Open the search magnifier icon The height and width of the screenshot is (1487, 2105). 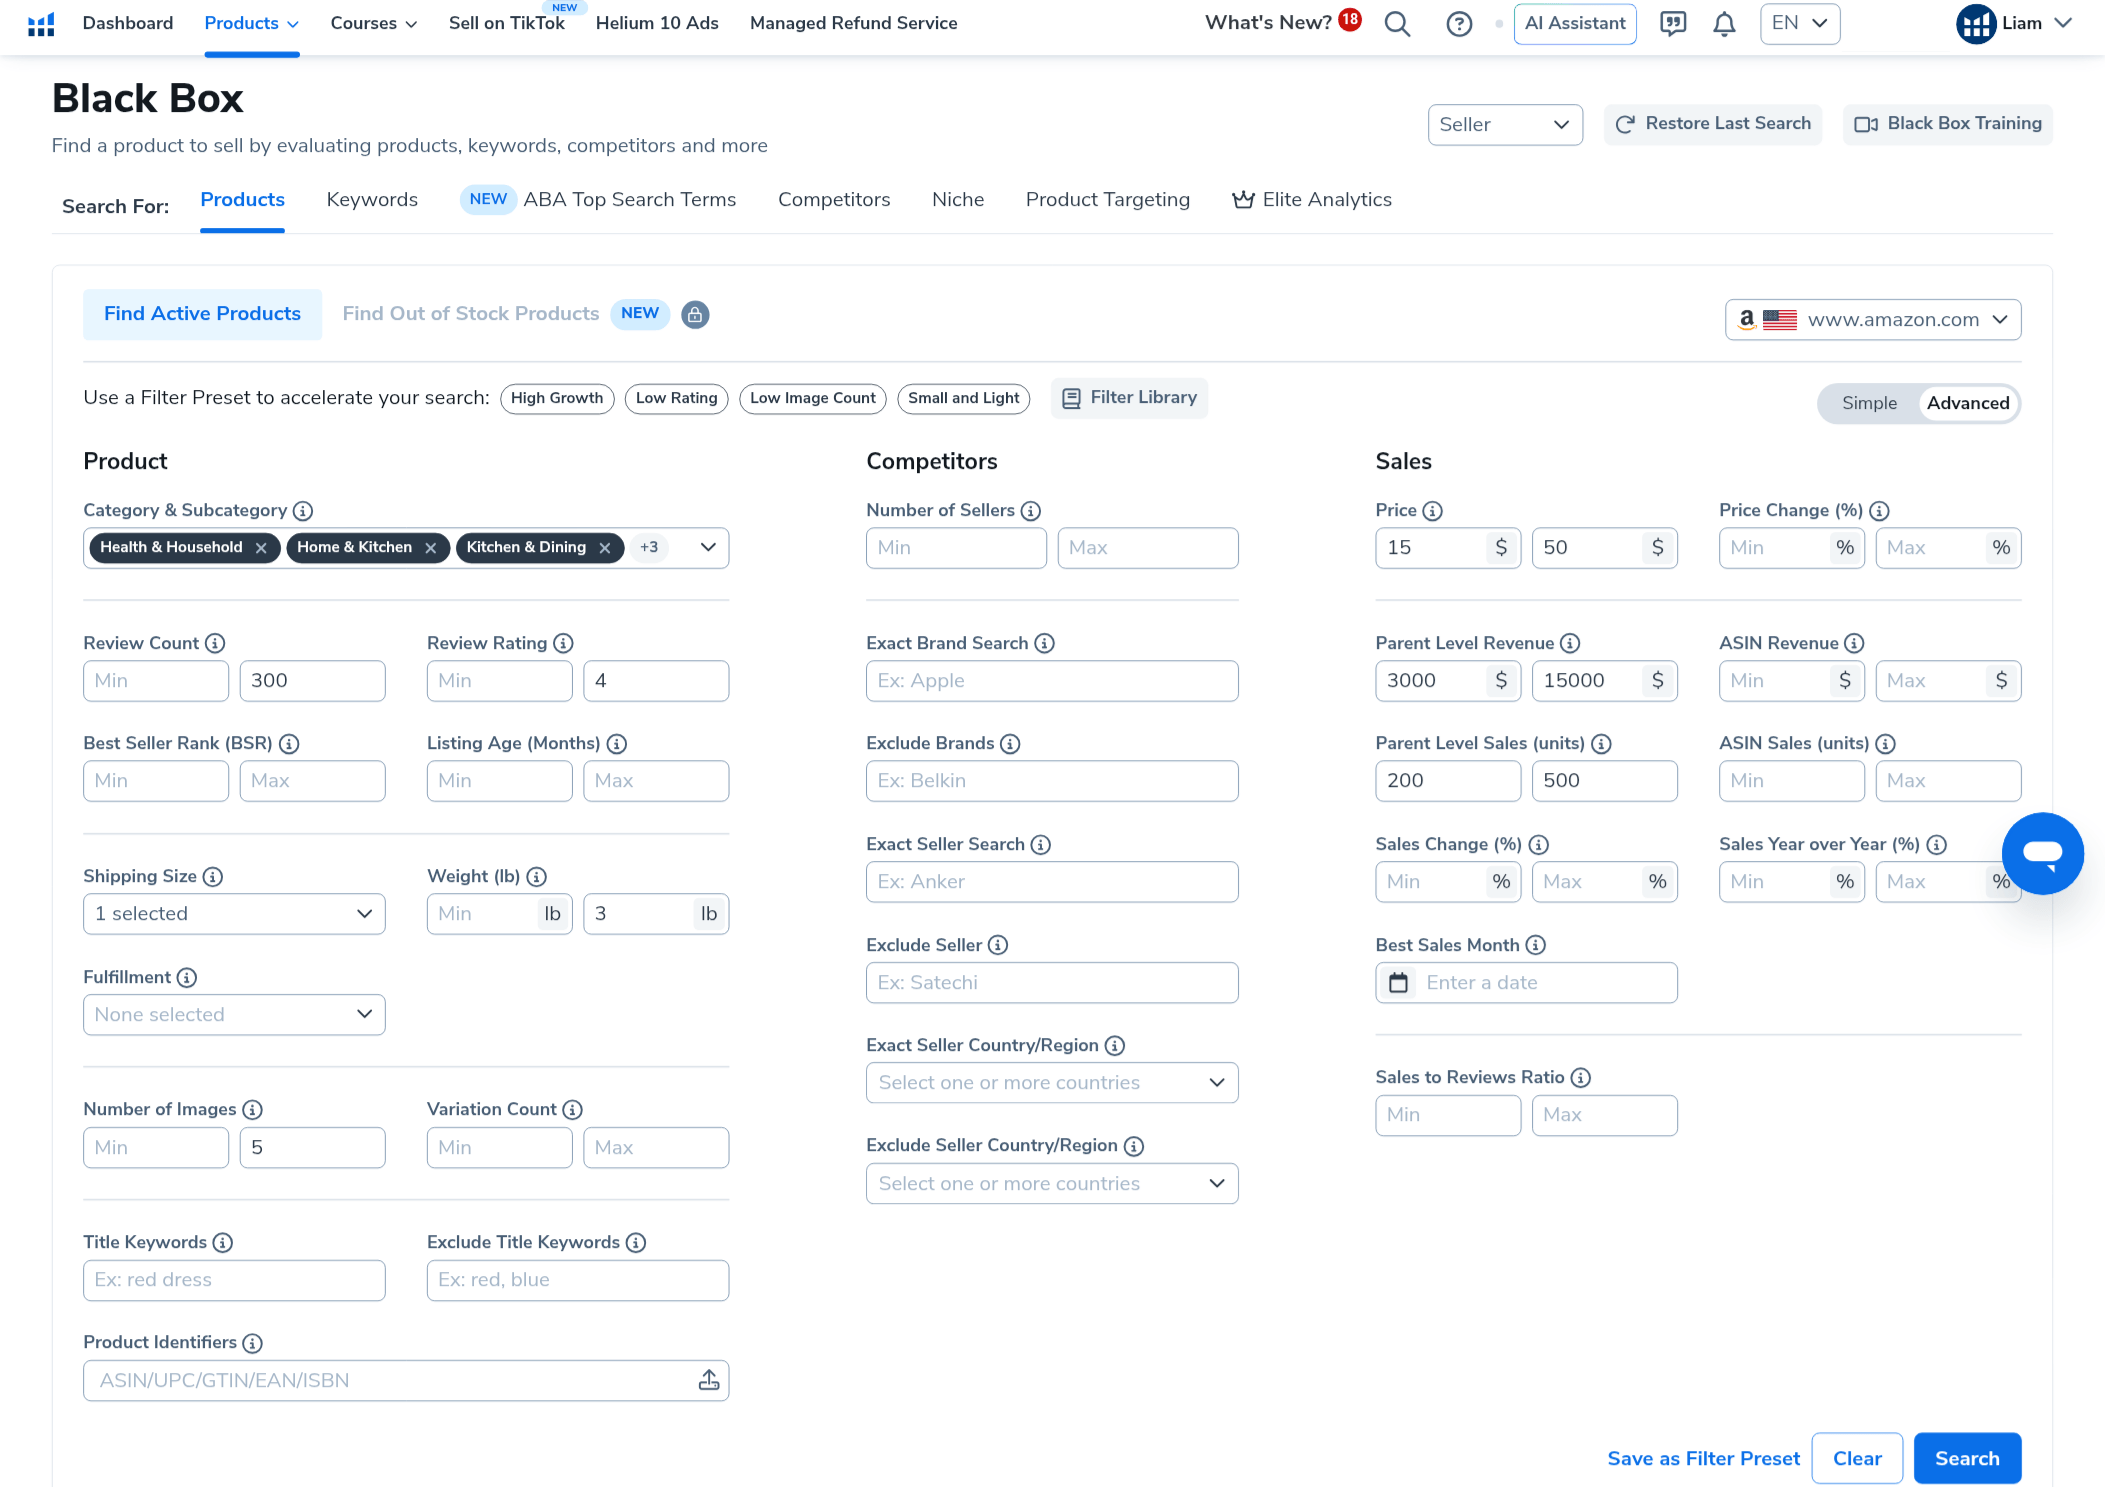tap(1397, 24)
